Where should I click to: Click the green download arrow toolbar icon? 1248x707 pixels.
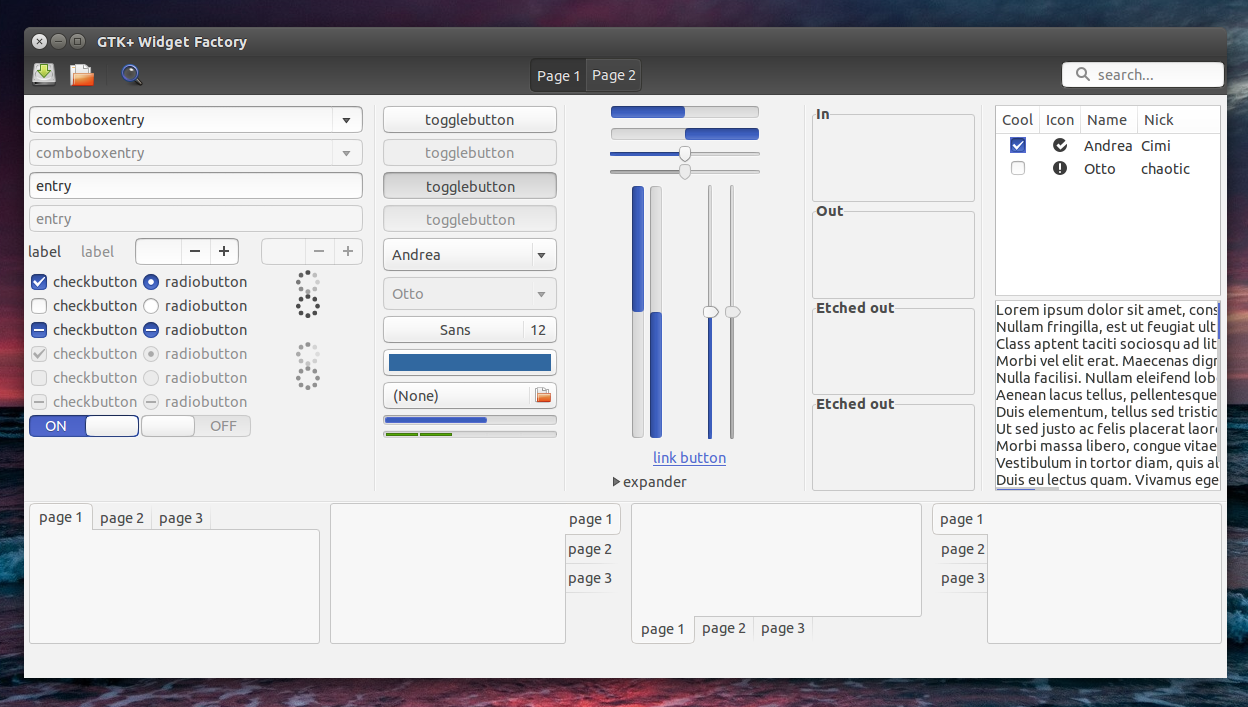44,74
